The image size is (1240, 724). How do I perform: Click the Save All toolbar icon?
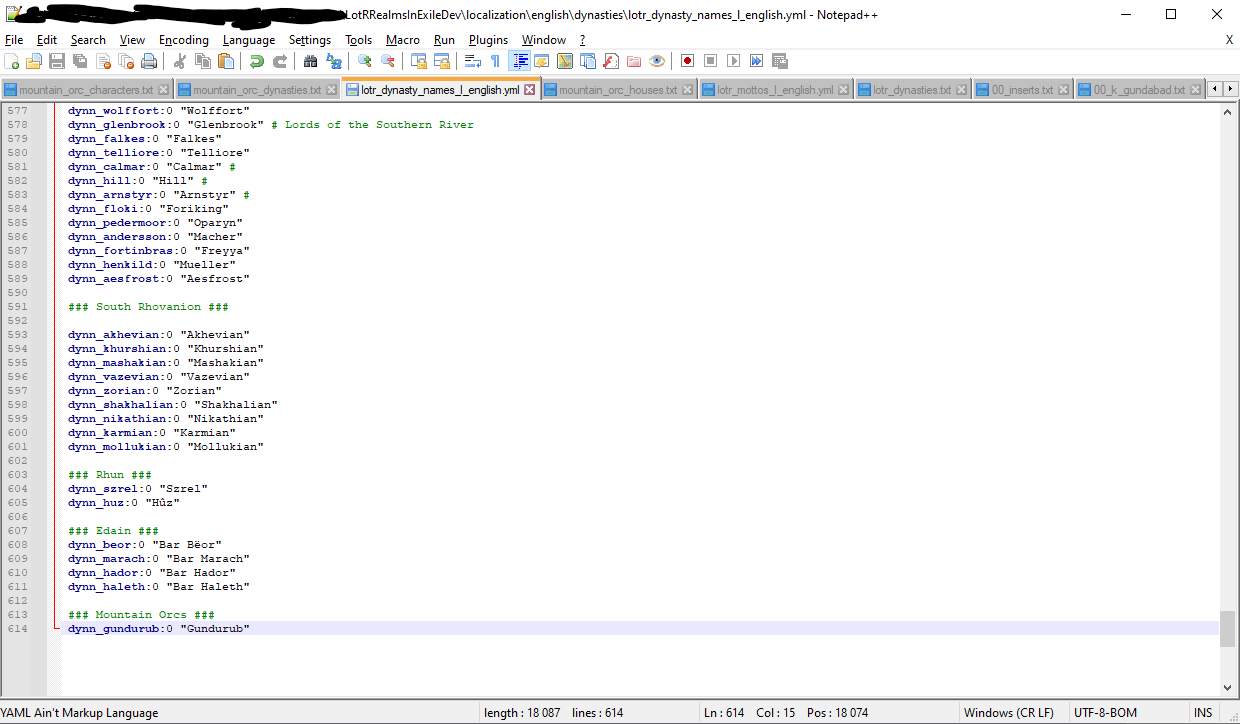click(80, 61)
